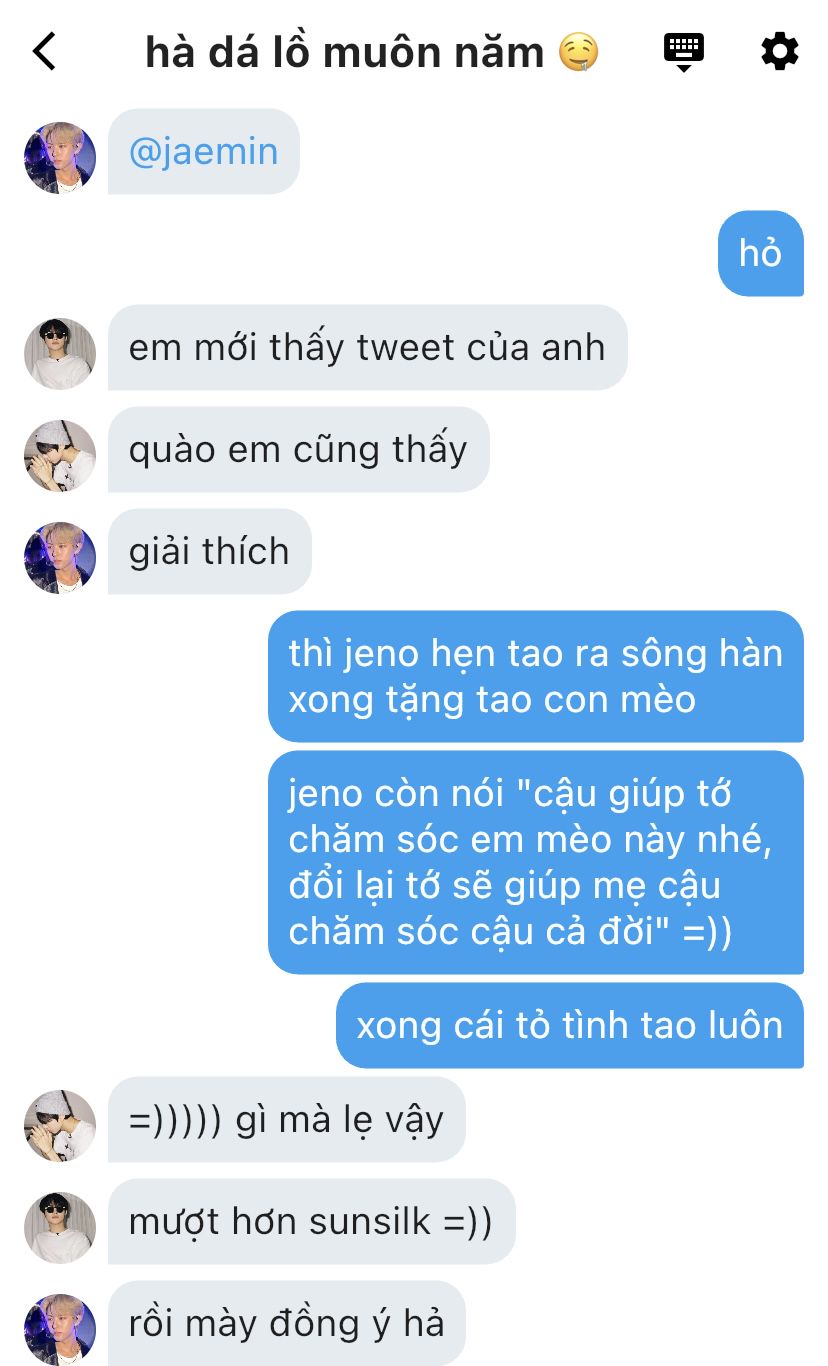Viewport: 828px width, 1366px height.
Task: Tap avatar beside "gì mà lẹ vậy"
Action: coord(60,1126)
